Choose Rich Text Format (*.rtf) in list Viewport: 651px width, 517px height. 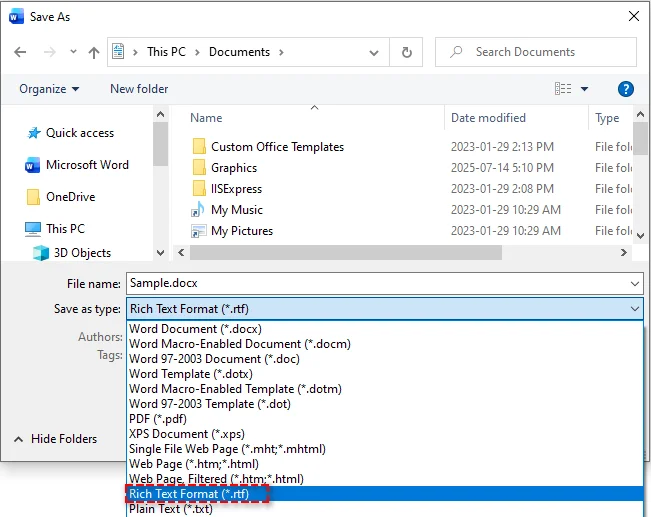tap(384, 494)
